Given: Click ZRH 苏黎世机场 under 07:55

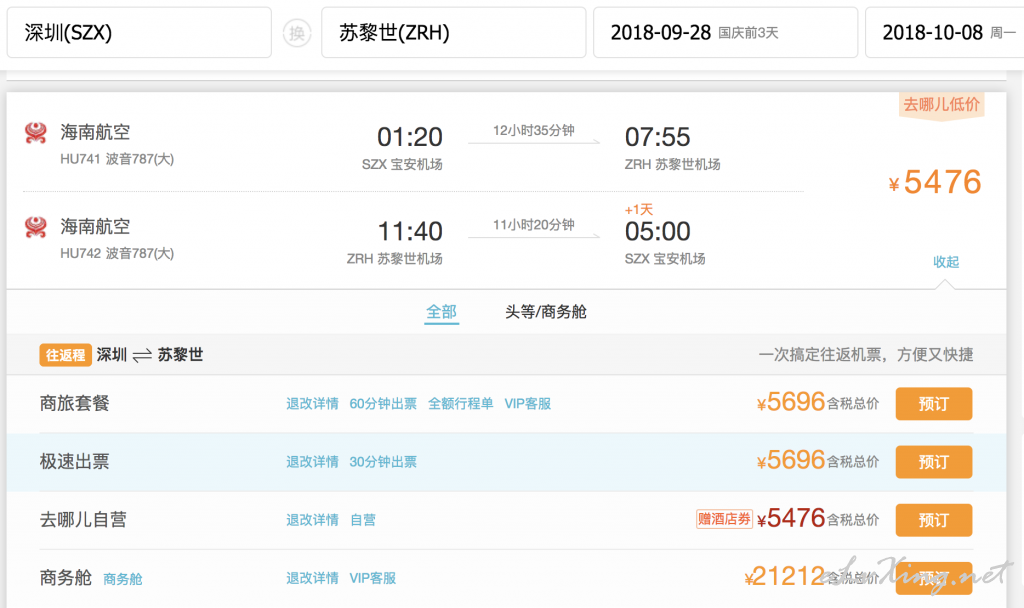Looking at the screenshot, I should pos(673,165).
